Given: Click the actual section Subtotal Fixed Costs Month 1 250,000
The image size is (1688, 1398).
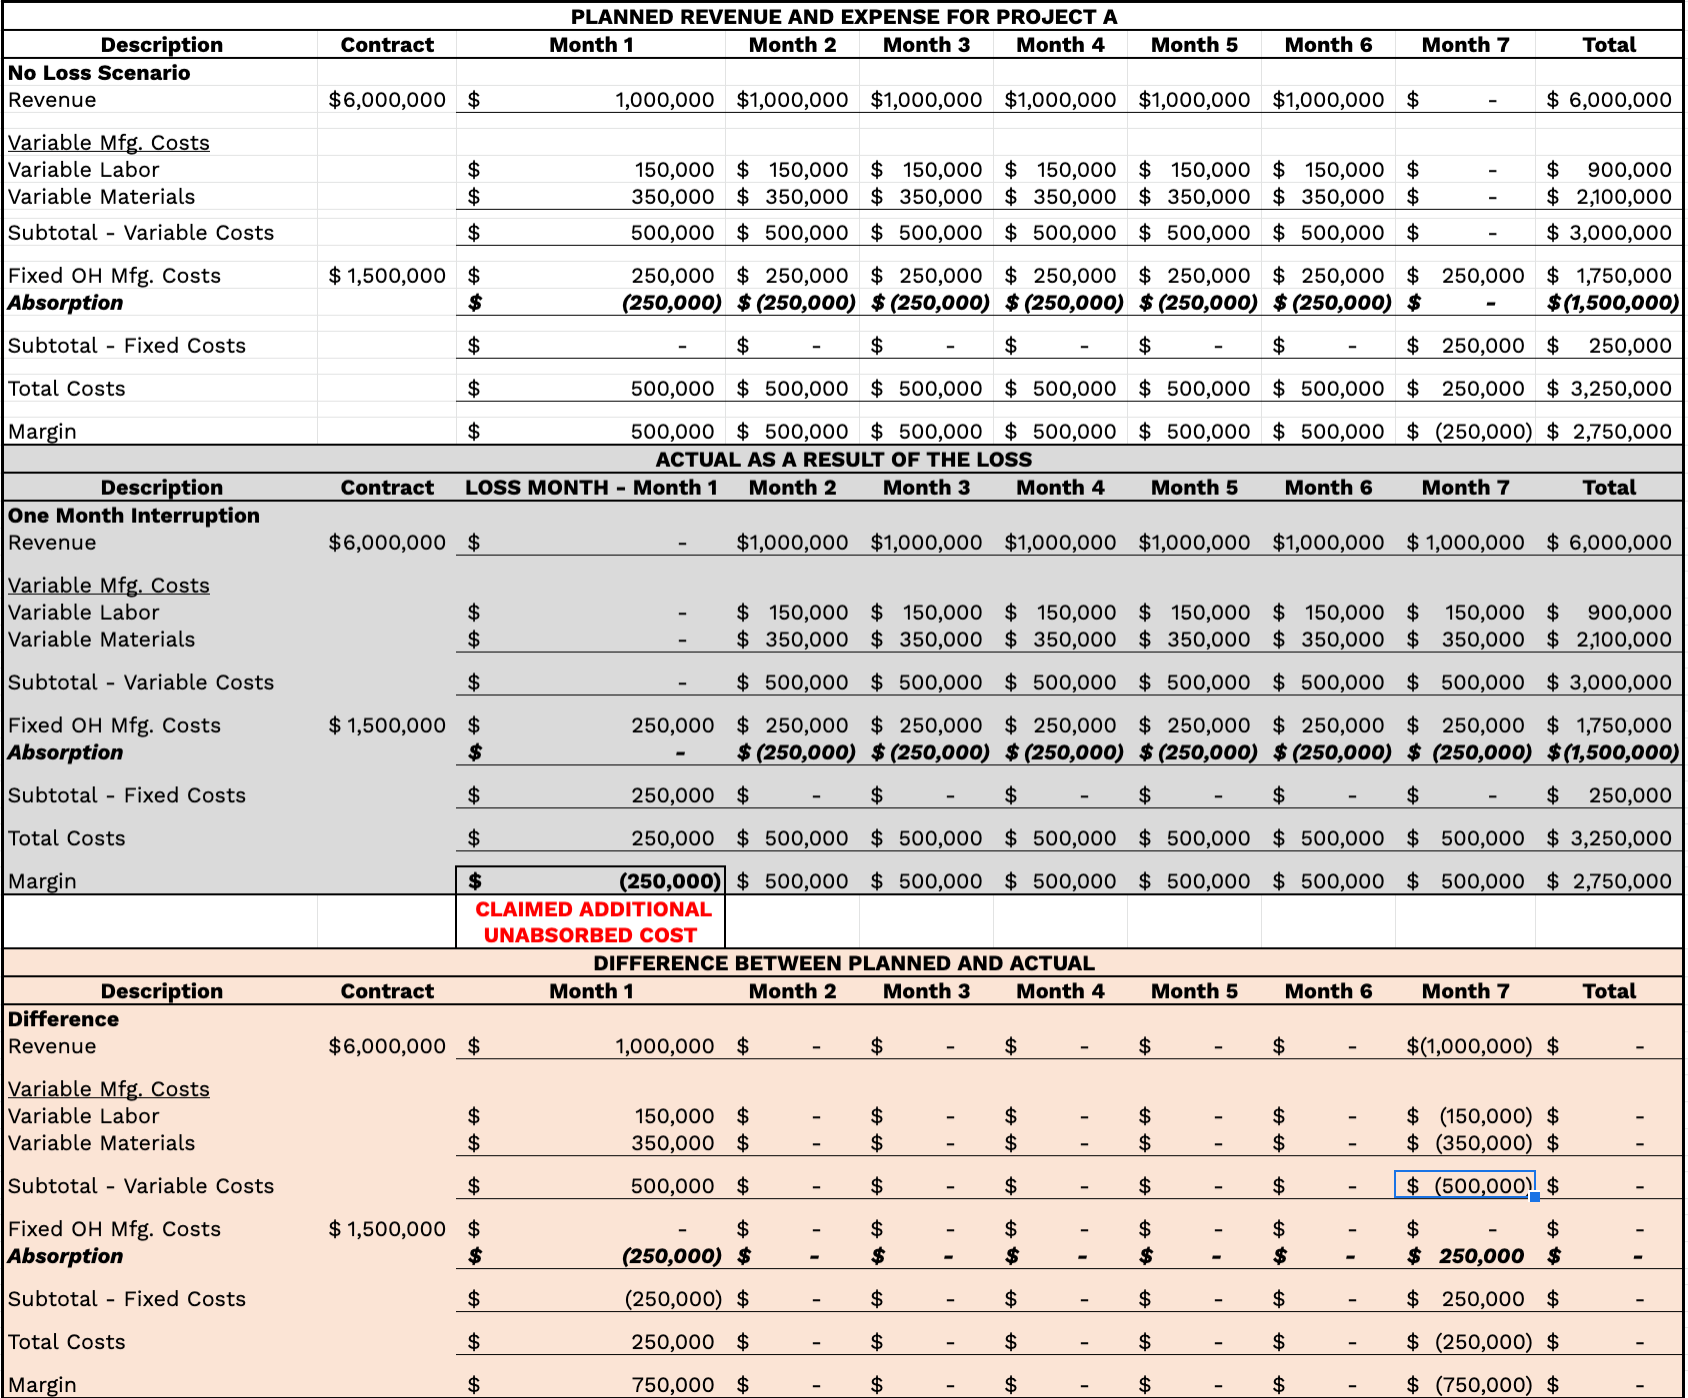Looking at the screenshot, I should point(591,796).
